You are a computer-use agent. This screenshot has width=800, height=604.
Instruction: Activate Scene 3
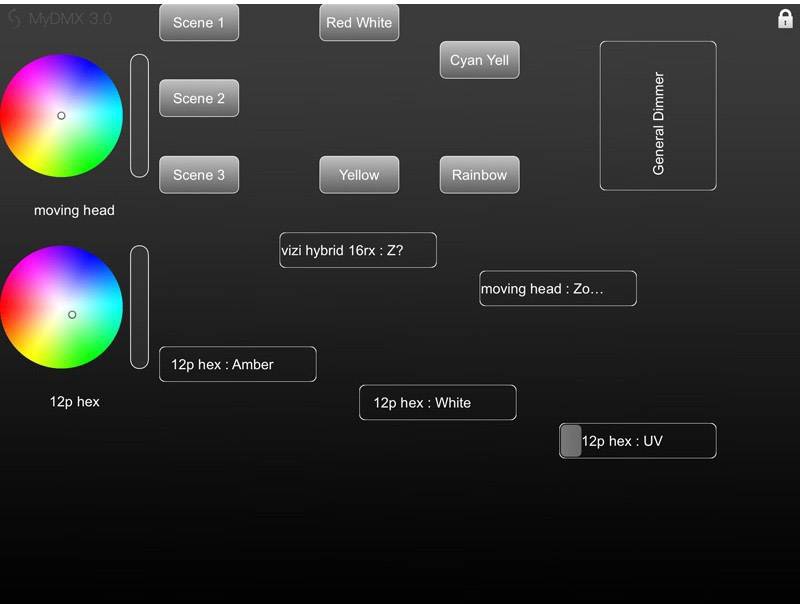[199, 174]
